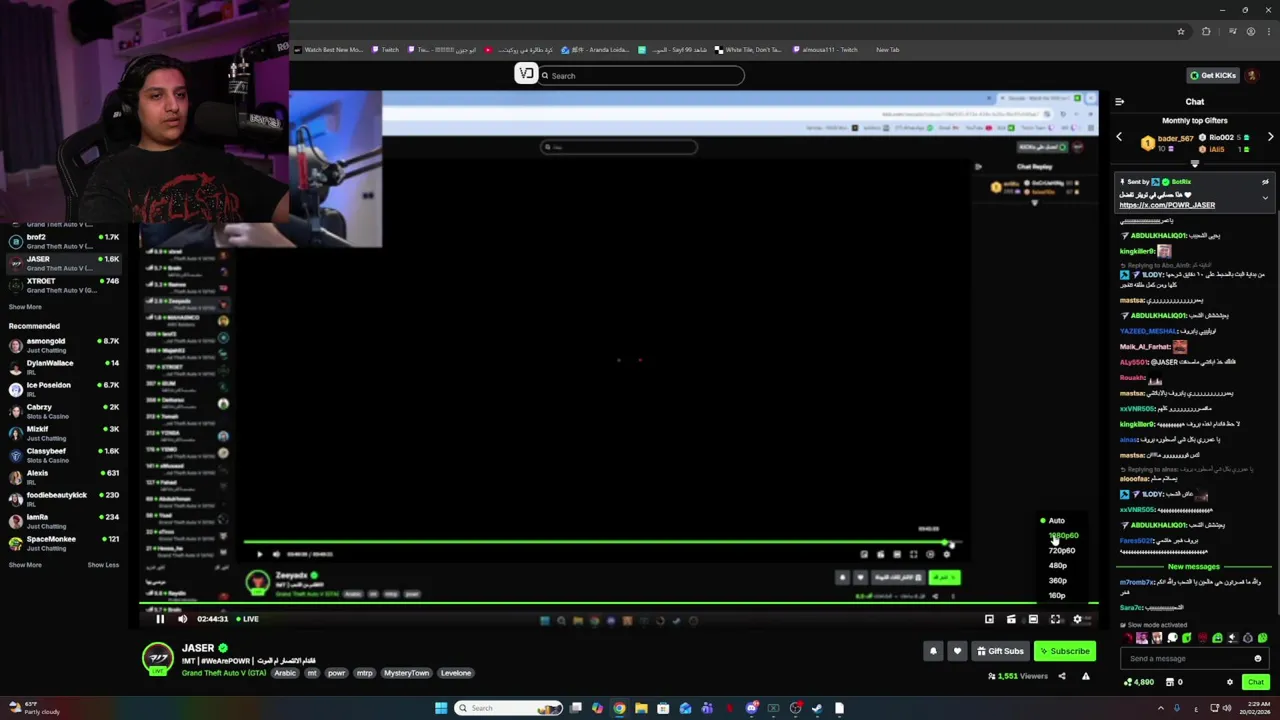Click the green Chat send button
This screenshot has height=720, width=1280.
[x=1255, y=682]
